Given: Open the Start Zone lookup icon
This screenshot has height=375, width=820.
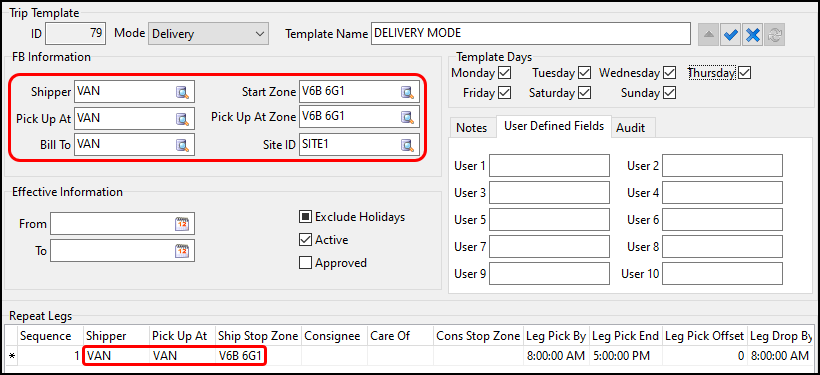Looking at the screenshot, I should pos(407,92).
